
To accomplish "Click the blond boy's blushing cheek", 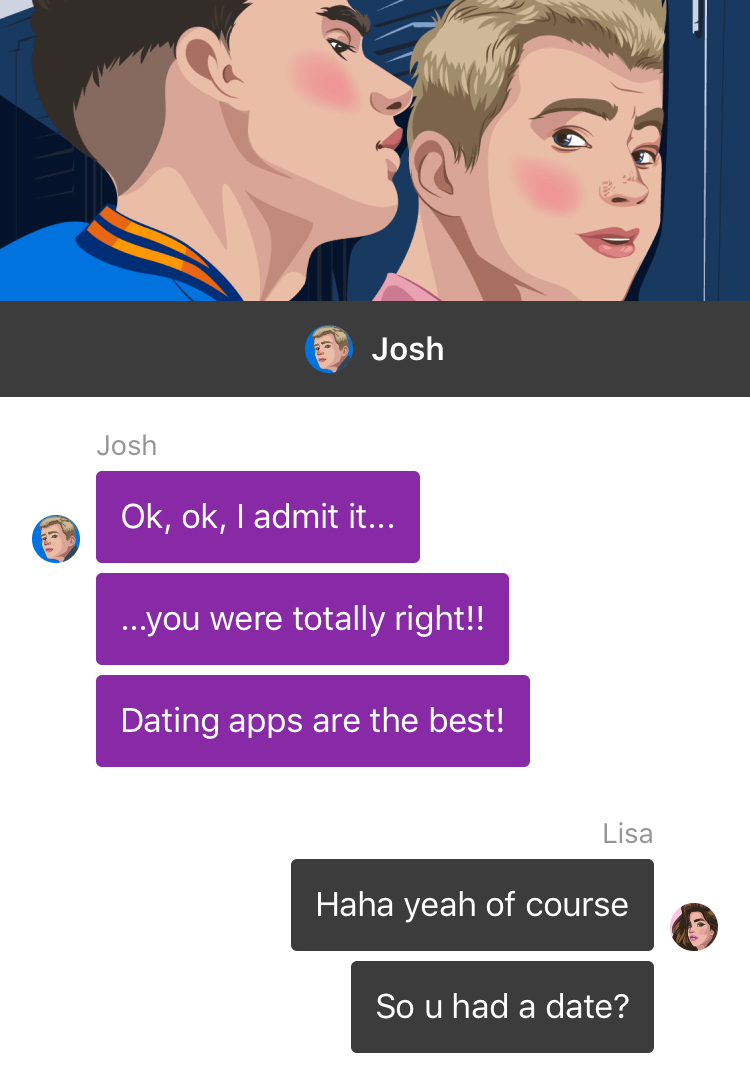I will [549, 185].
